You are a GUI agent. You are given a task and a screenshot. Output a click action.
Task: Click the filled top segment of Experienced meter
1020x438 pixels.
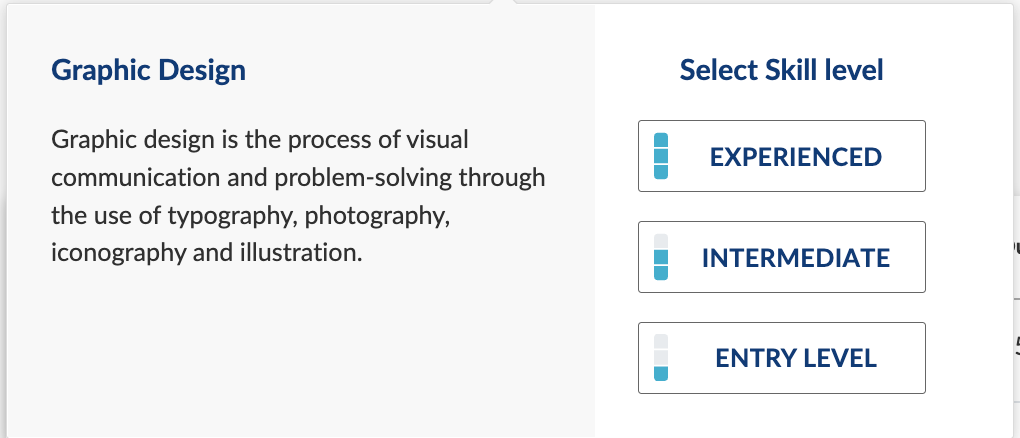tap(661, 141)
